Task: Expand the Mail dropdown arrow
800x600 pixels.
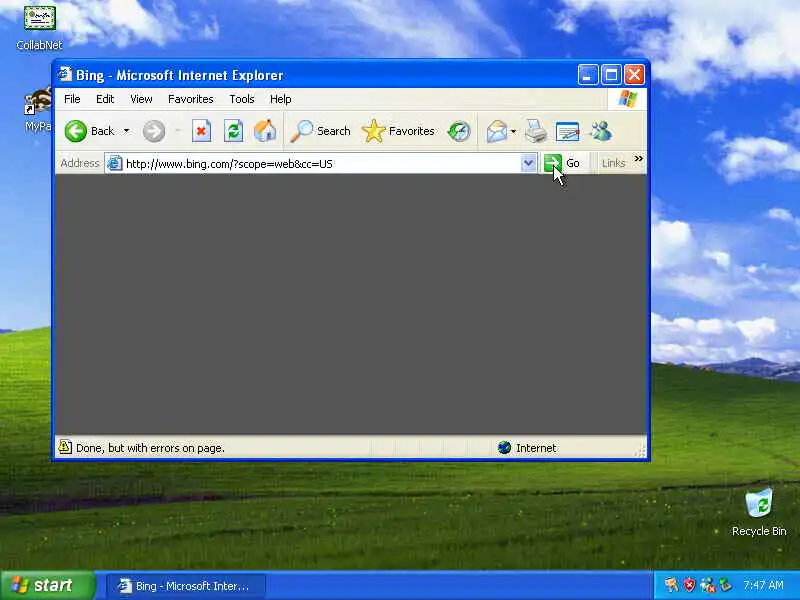Action: click(513, 131)
